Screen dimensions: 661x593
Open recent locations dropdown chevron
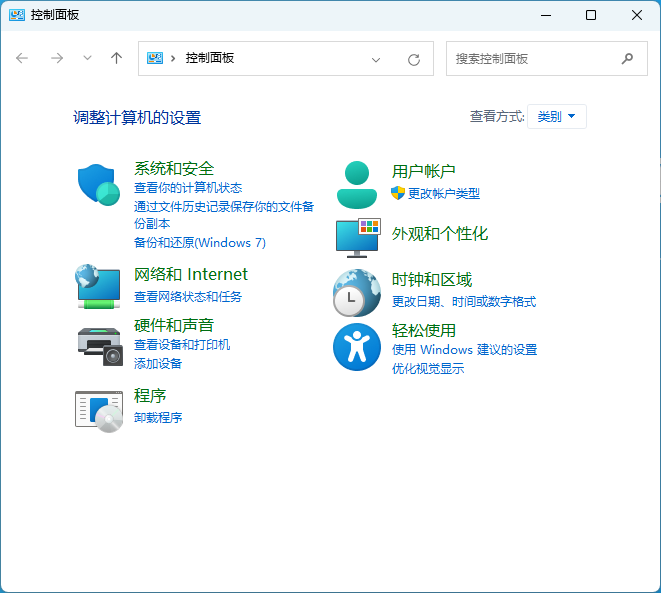[x=87, y=58]
